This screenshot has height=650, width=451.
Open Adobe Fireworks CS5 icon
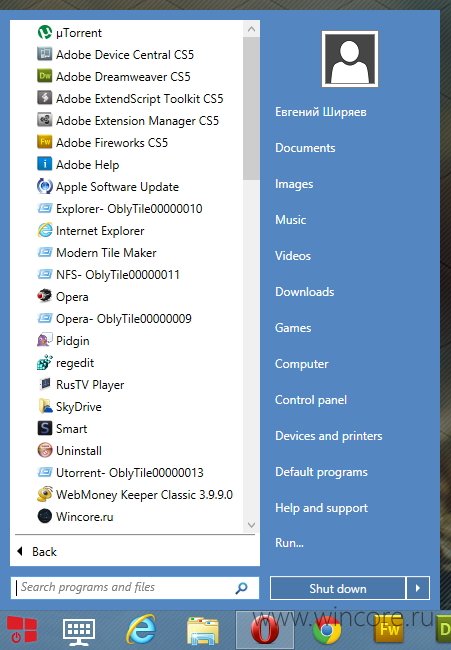[x=44, y=142]
